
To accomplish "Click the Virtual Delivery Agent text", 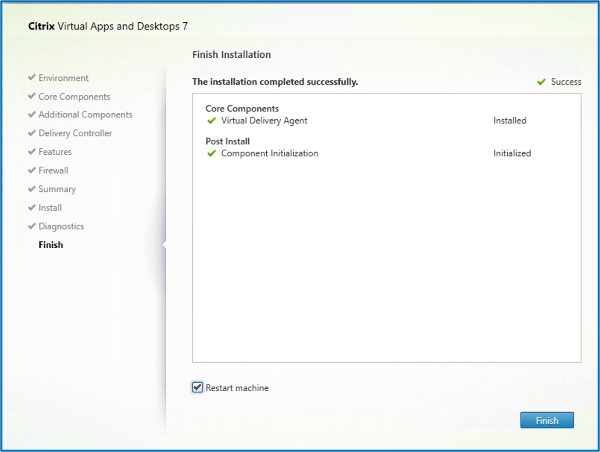I will point(264,121).
